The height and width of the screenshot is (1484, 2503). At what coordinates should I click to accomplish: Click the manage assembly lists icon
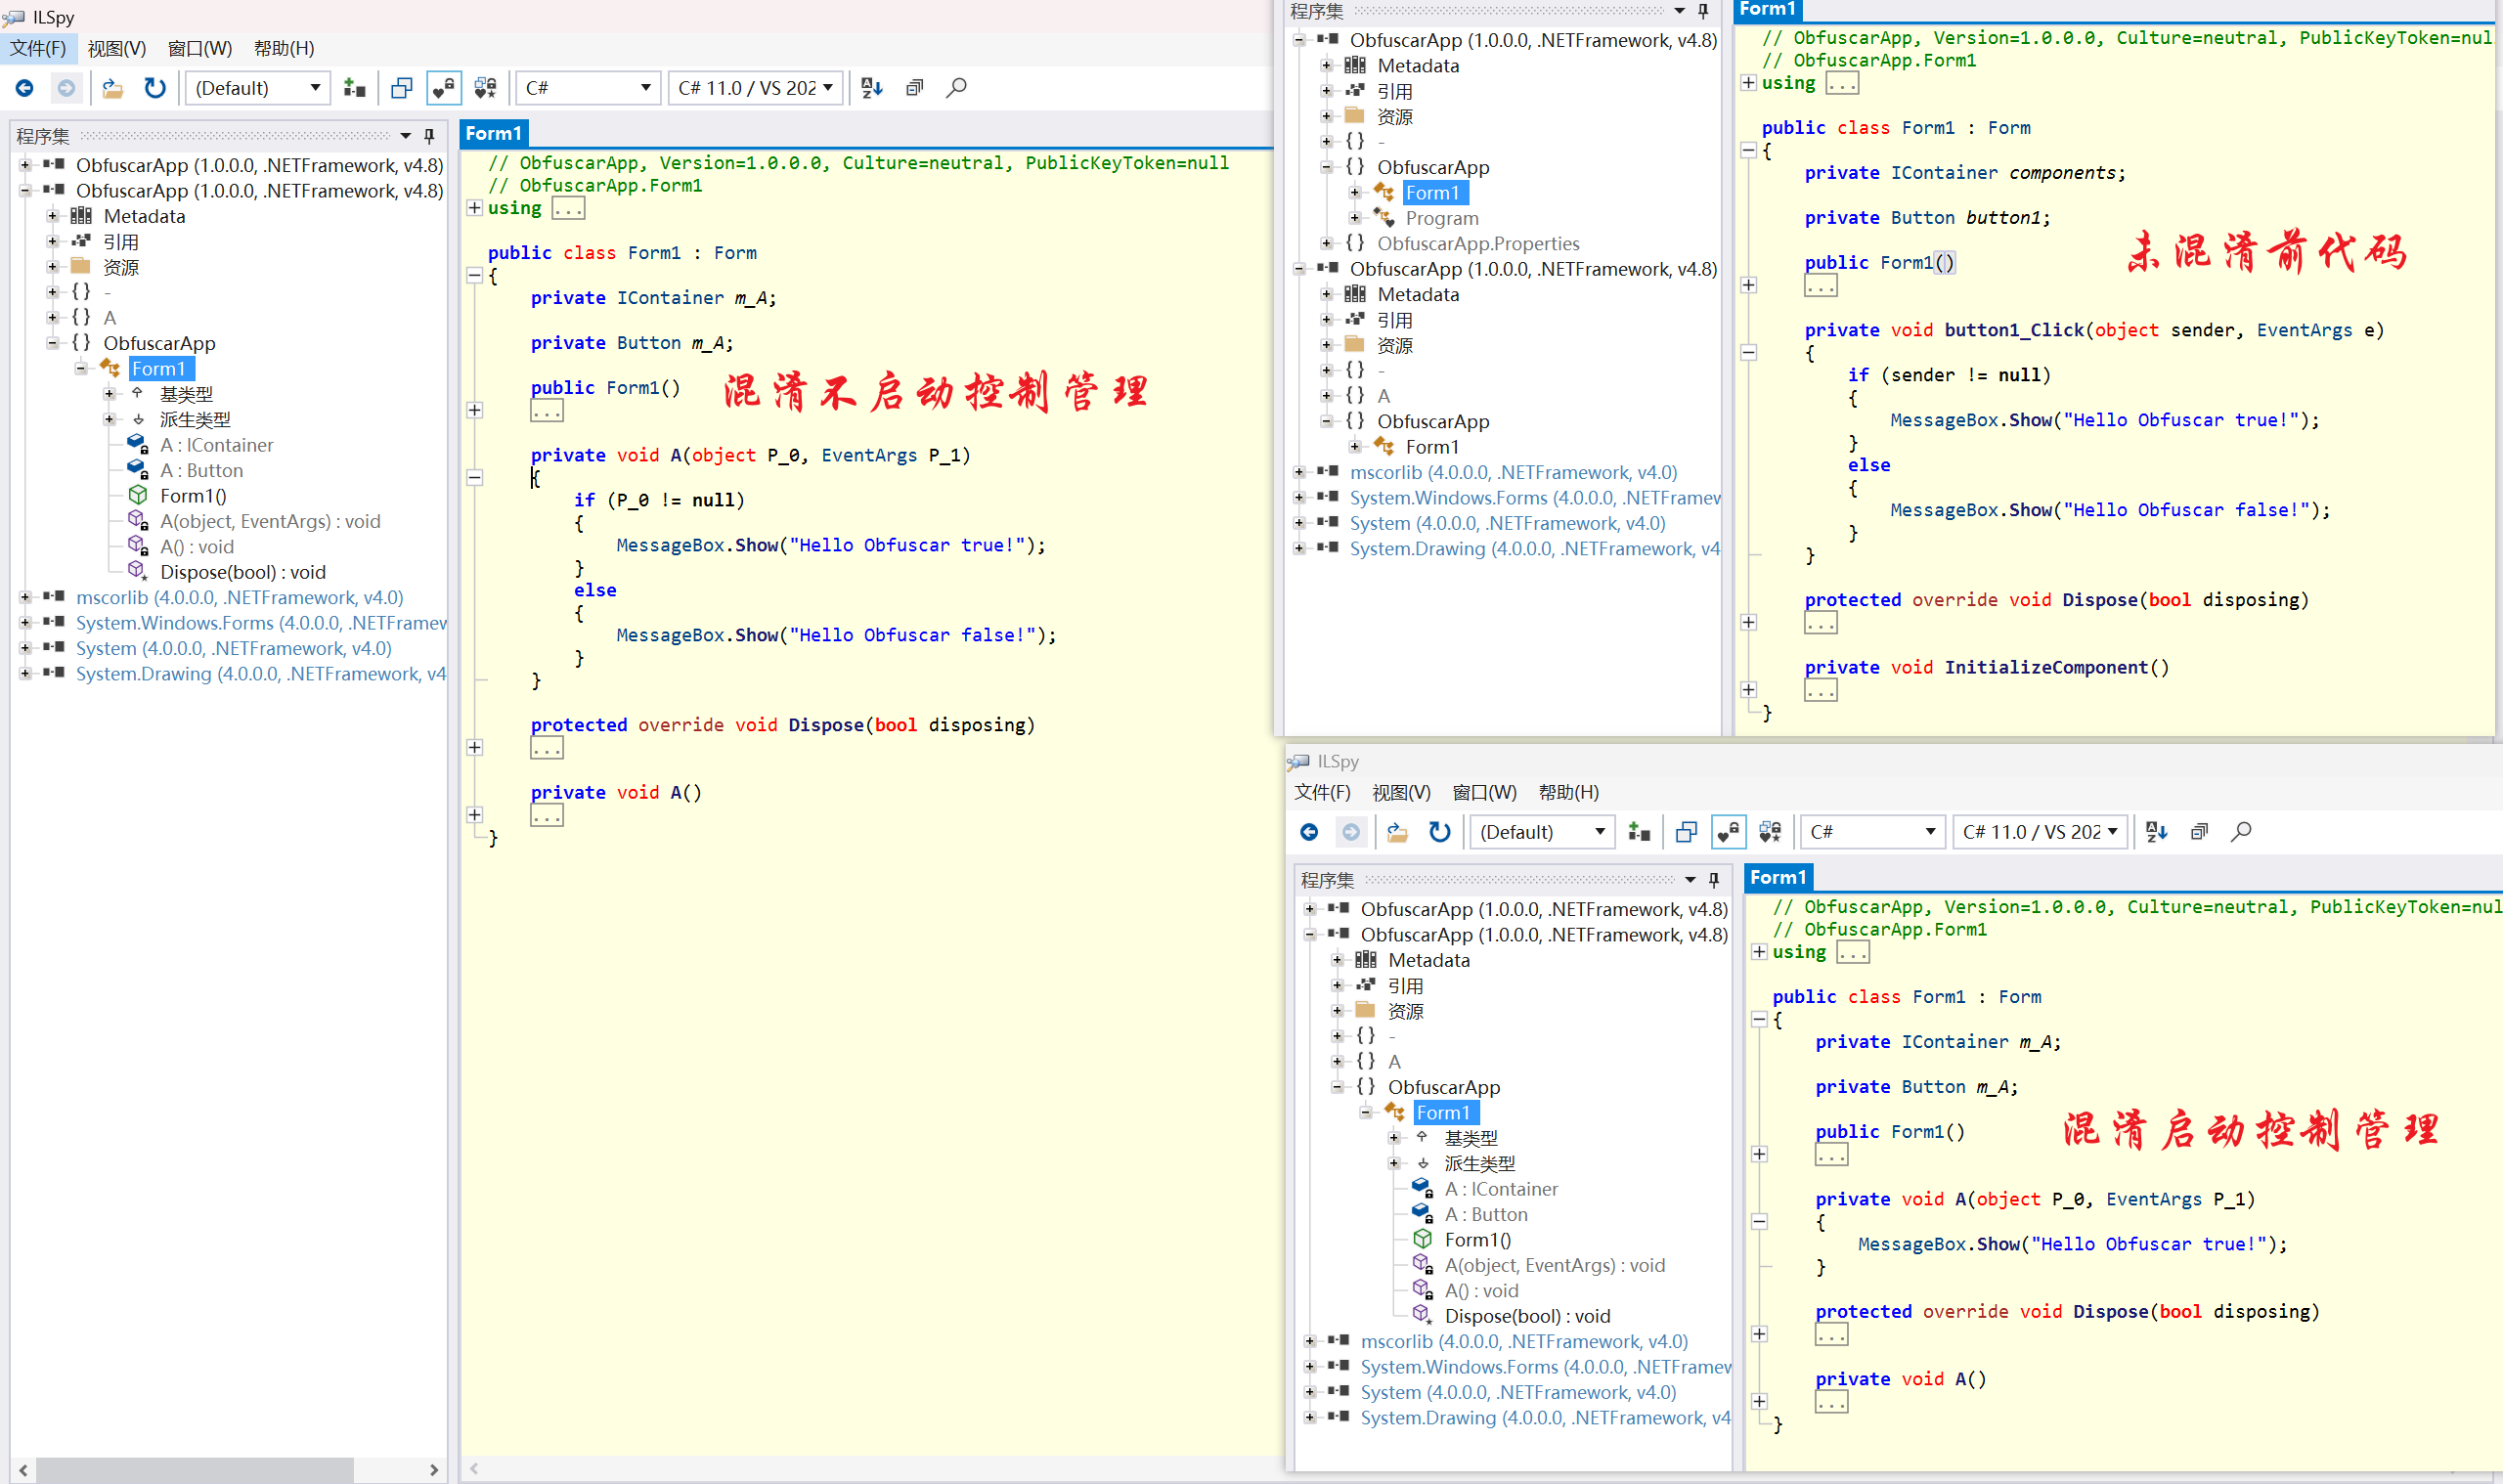click(354, 88)
